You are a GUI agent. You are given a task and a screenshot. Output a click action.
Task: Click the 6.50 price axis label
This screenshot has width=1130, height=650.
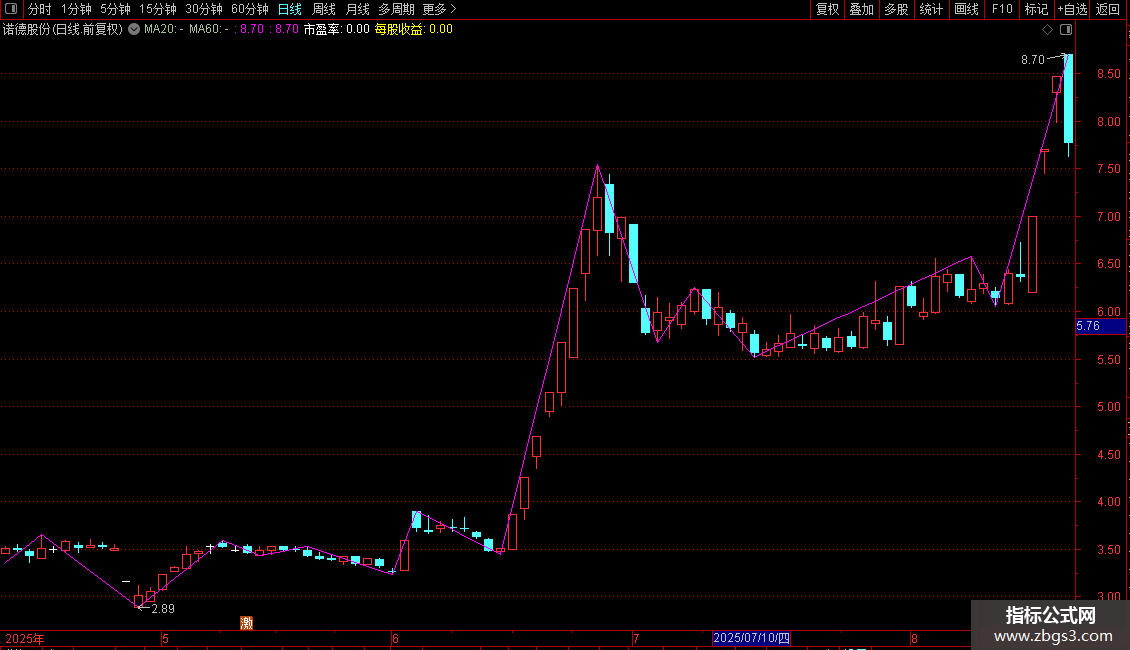point(1108,264)
